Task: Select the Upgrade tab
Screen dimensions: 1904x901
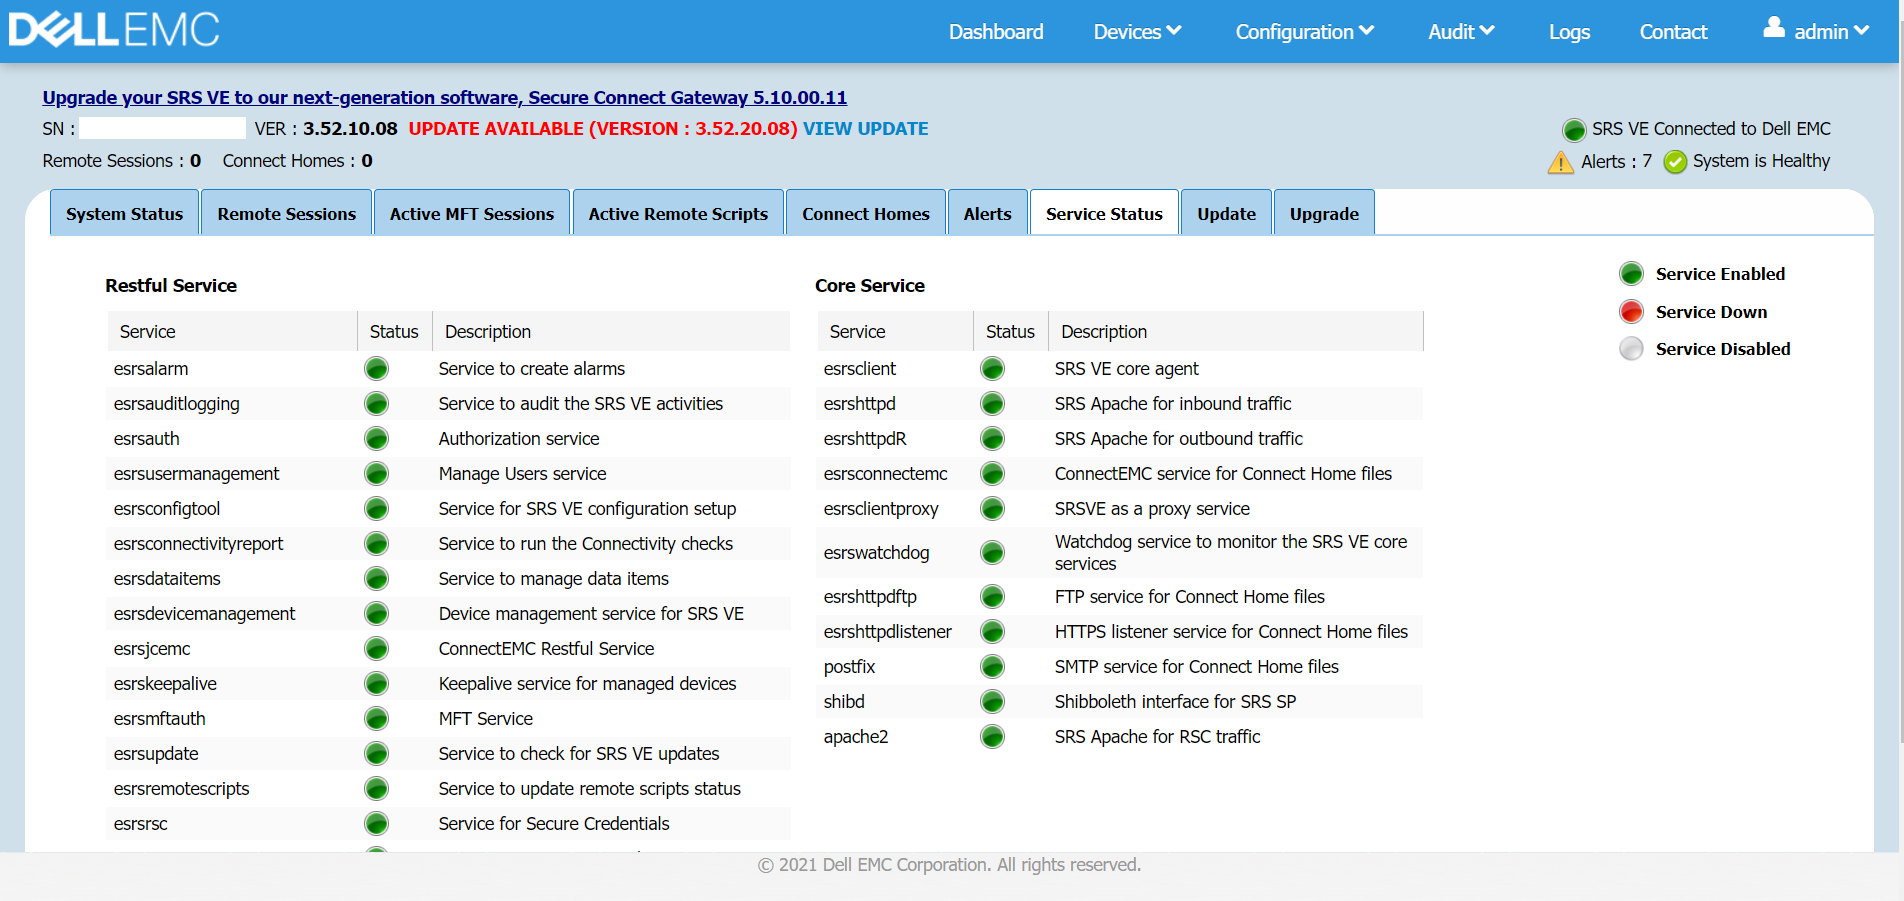Action: 1323,214
